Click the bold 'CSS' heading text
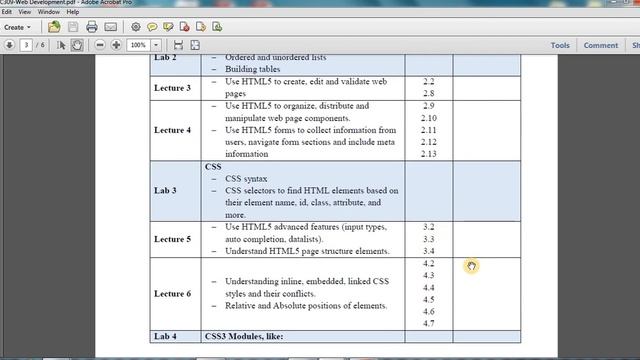This screenshot has width=640, height=360. (x=213, y=167)
